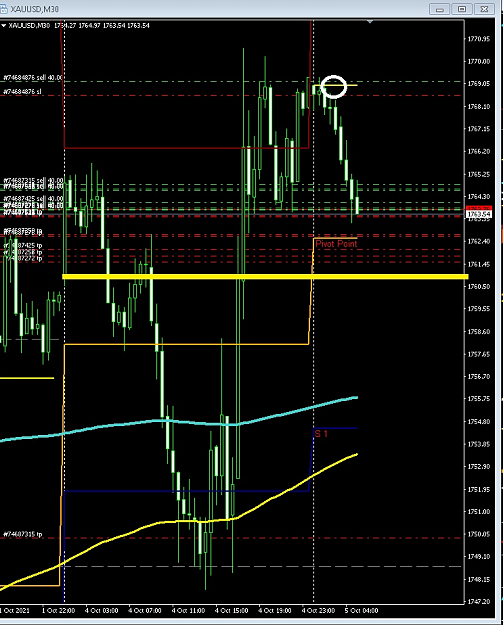Click time axis label 1 Oct 22:00
This screenshot has height=625, width=503.
point(59,610)
